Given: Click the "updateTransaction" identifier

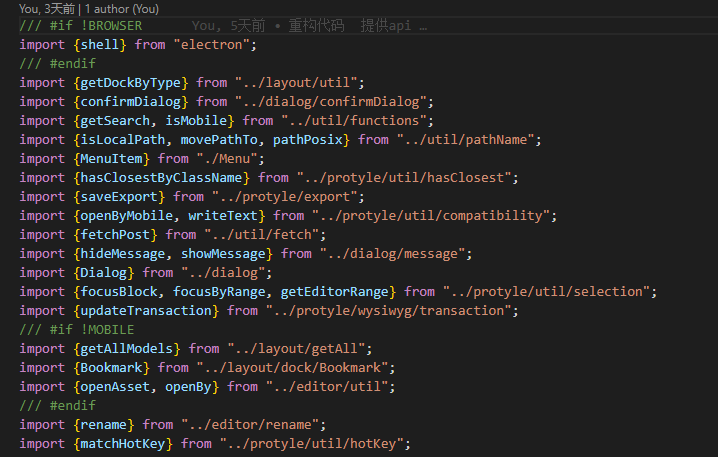Looking at the screenshot, I should pos(146,311).
